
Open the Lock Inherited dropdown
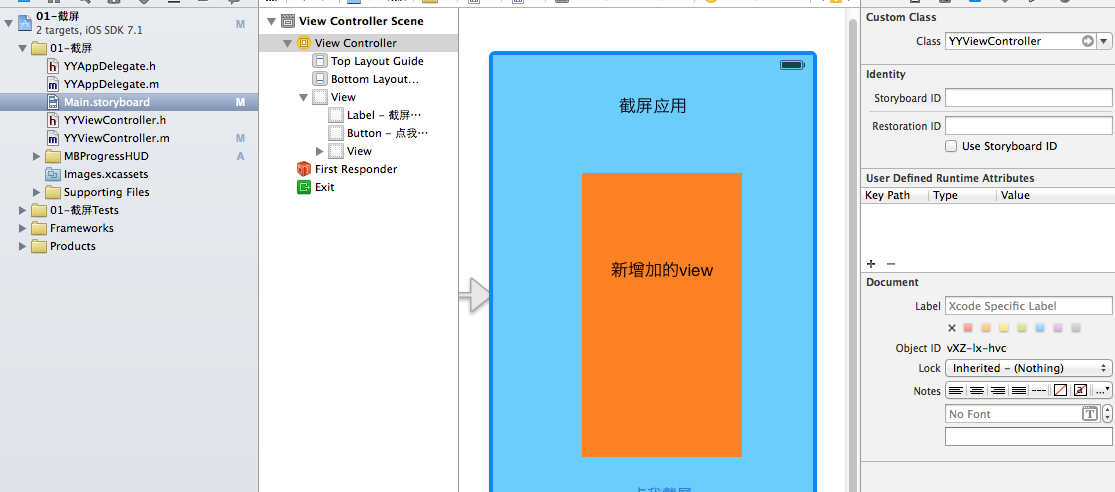tap(1028, 368)
